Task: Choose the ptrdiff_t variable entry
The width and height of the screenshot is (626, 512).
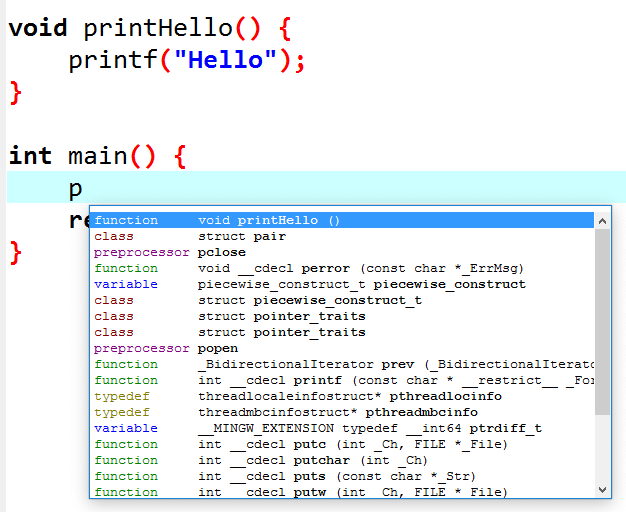Action: tap(342, 428)
